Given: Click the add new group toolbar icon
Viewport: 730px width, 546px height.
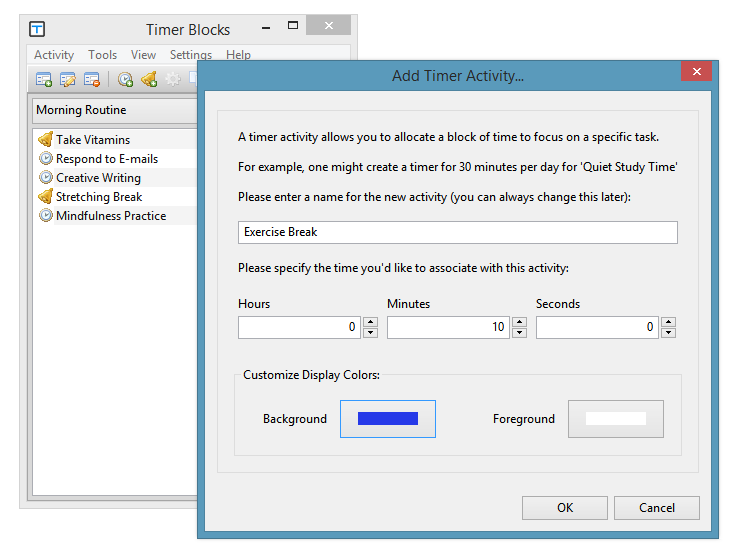Looking at the screenshot, I should [x=44, y=80].
